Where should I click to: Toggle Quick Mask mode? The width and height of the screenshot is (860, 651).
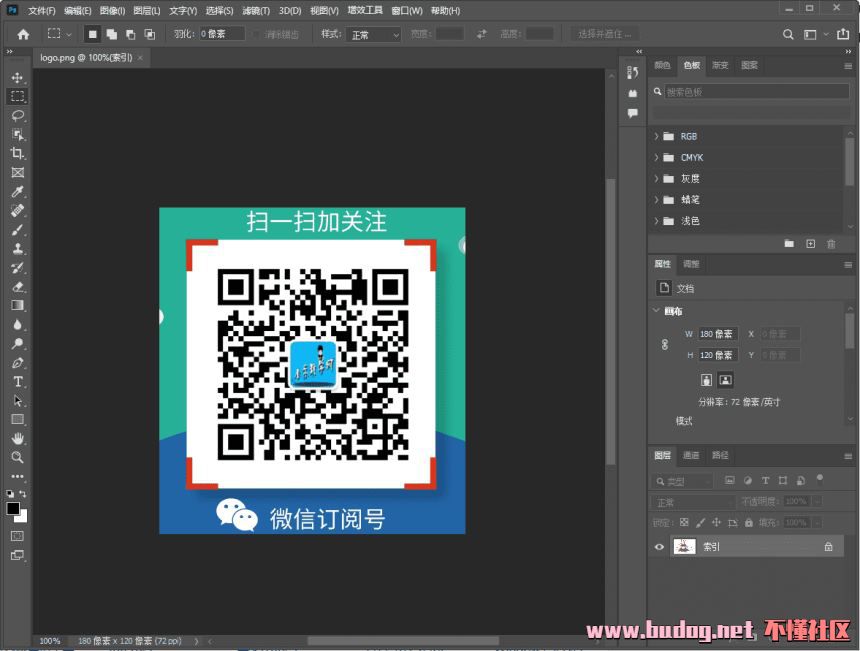tap(18, 536)
